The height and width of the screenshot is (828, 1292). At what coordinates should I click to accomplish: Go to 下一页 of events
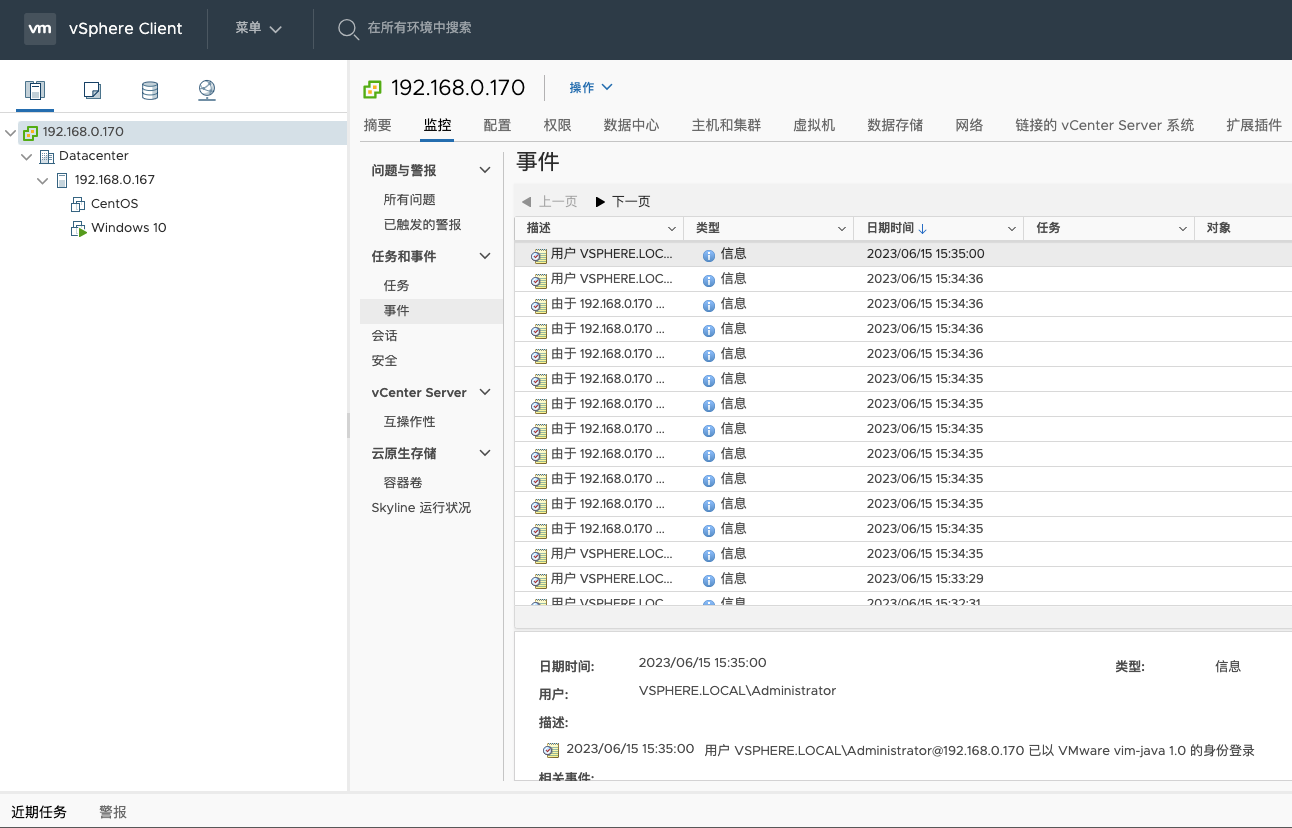622,201
